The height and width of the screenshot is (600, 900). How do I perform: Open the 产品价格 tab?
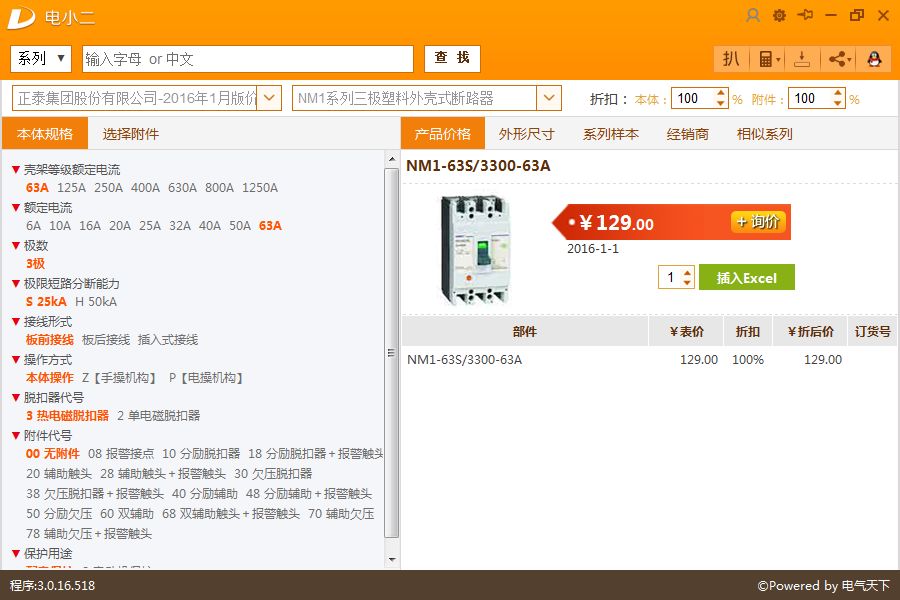(443, 134)
